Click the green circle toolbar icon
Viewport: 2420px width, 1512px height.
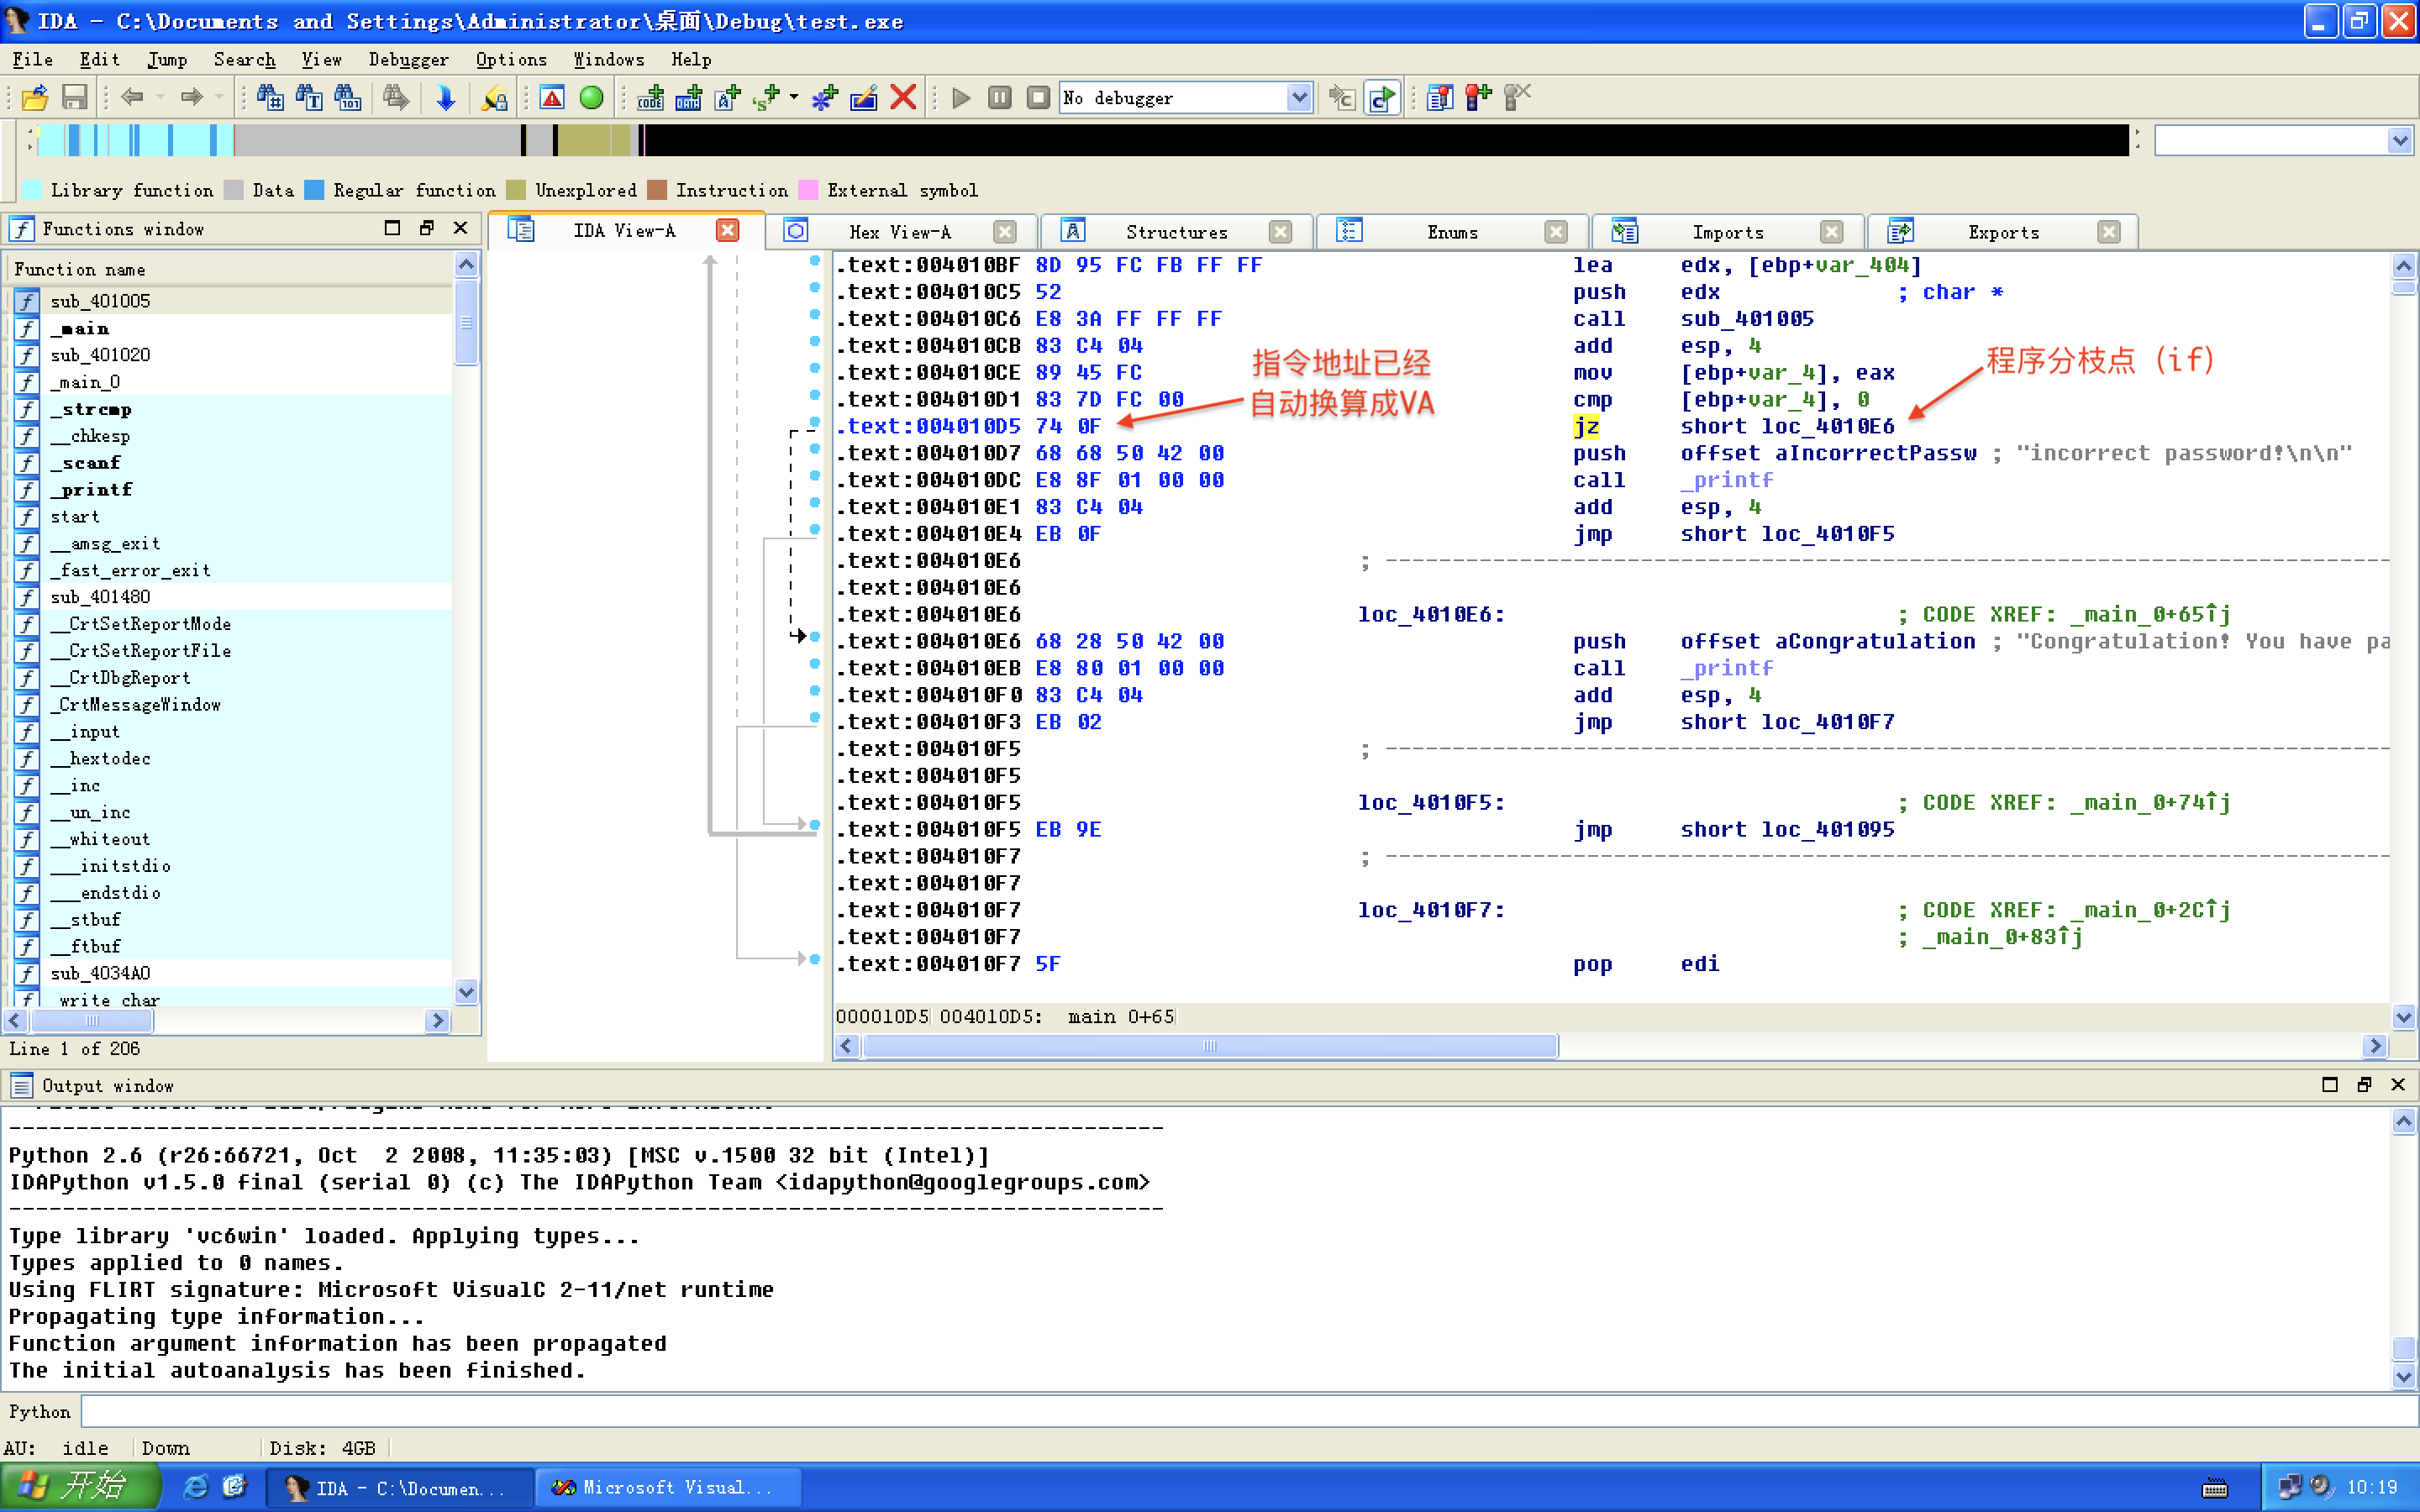(x=591, y=97)
